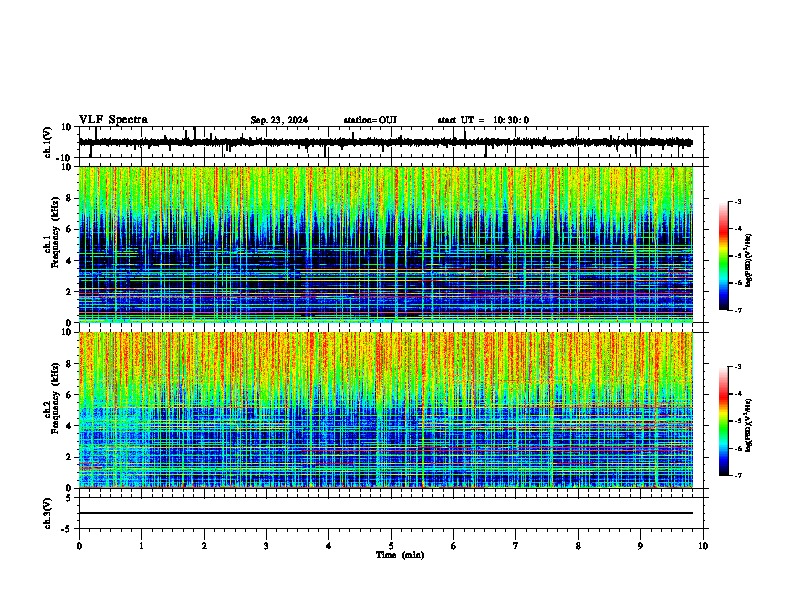Screen dimensions: 792x612
Task: Click the "5" tick on ch.3(V) axis
Action: (69, 498)
